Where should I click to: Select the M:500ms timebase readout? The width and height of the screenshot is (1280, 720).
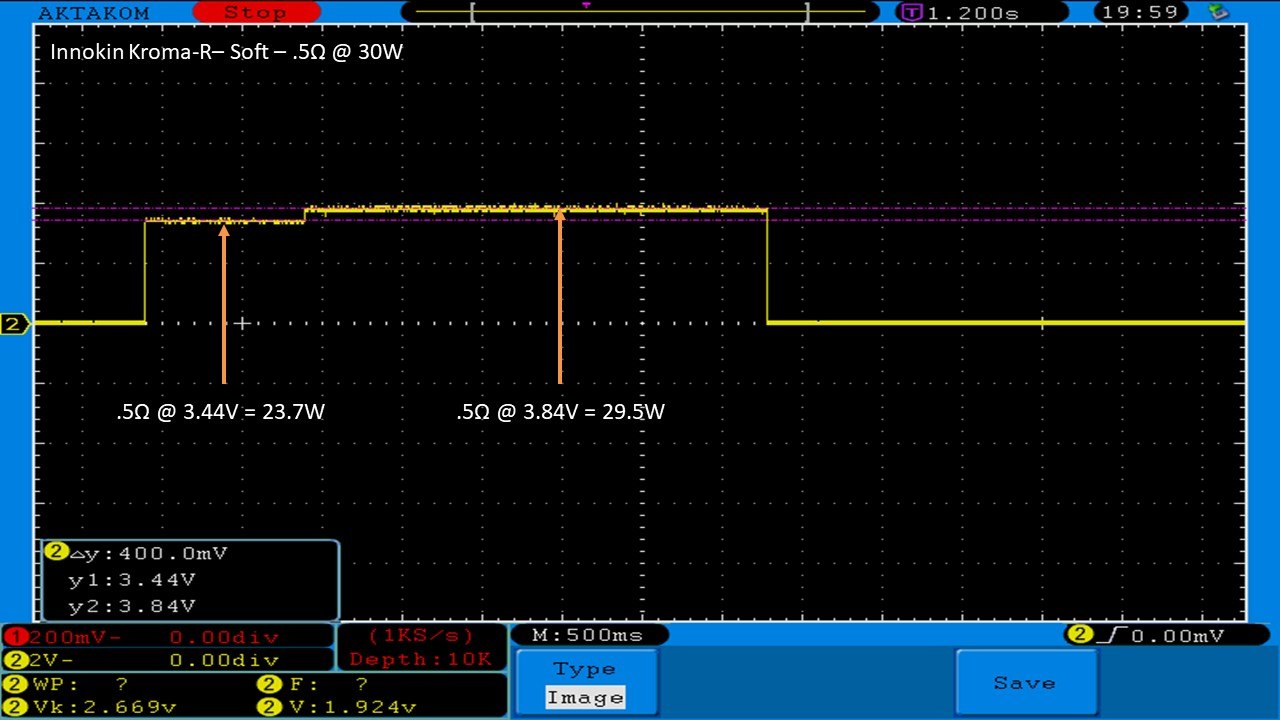588,635
